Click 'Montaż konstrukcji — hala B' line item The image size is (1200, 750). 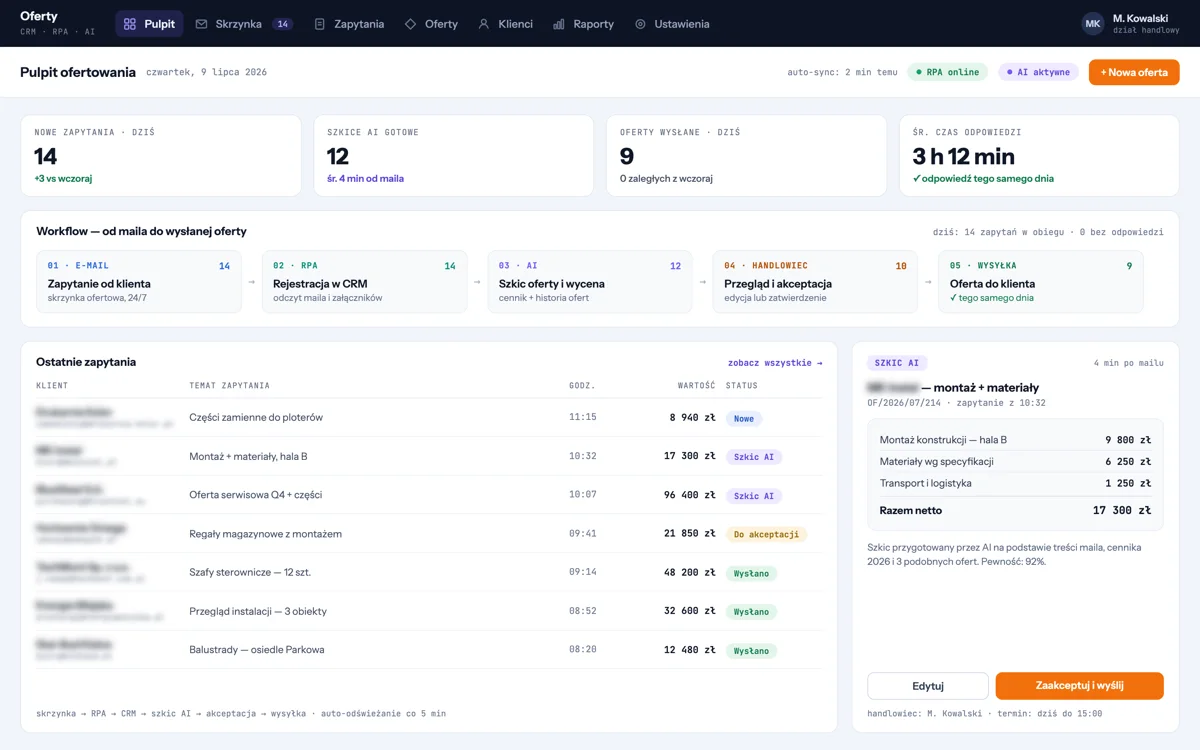click(x=1015, y=440)
